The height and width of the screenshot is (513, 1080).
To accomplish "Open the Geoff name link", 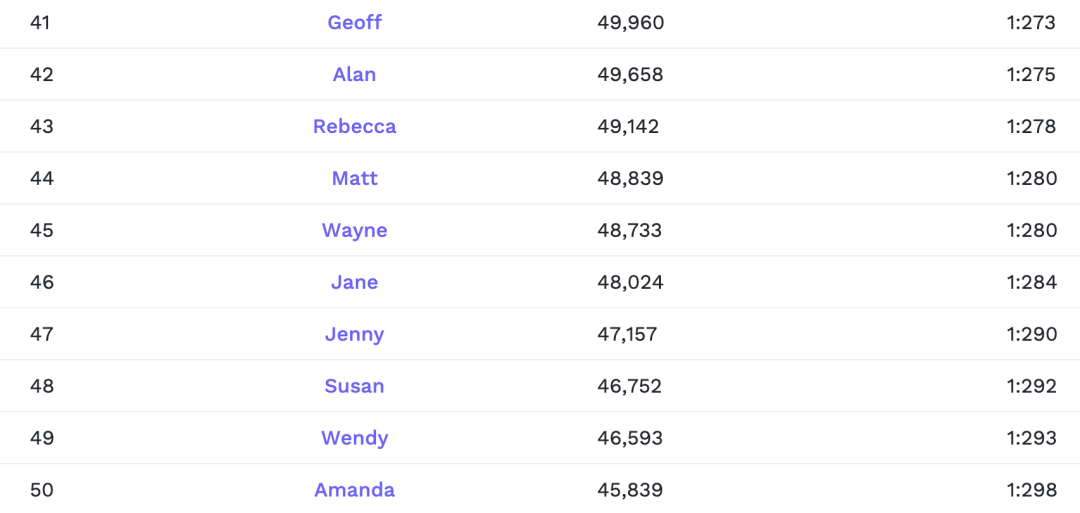I will pos(354,22).
